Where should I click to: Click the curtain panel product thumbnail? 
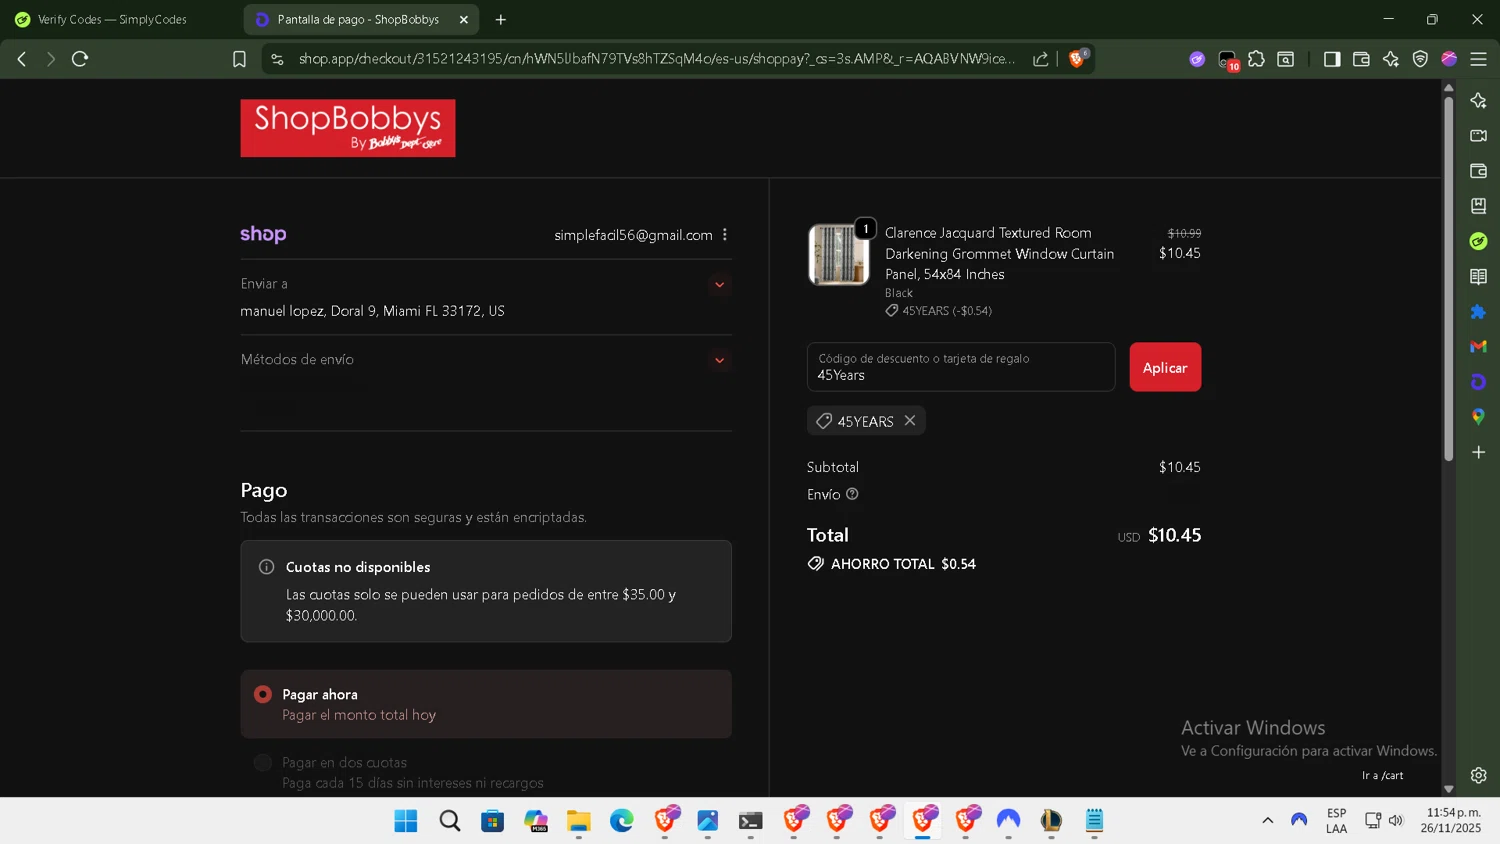click(x=839, y=255)
